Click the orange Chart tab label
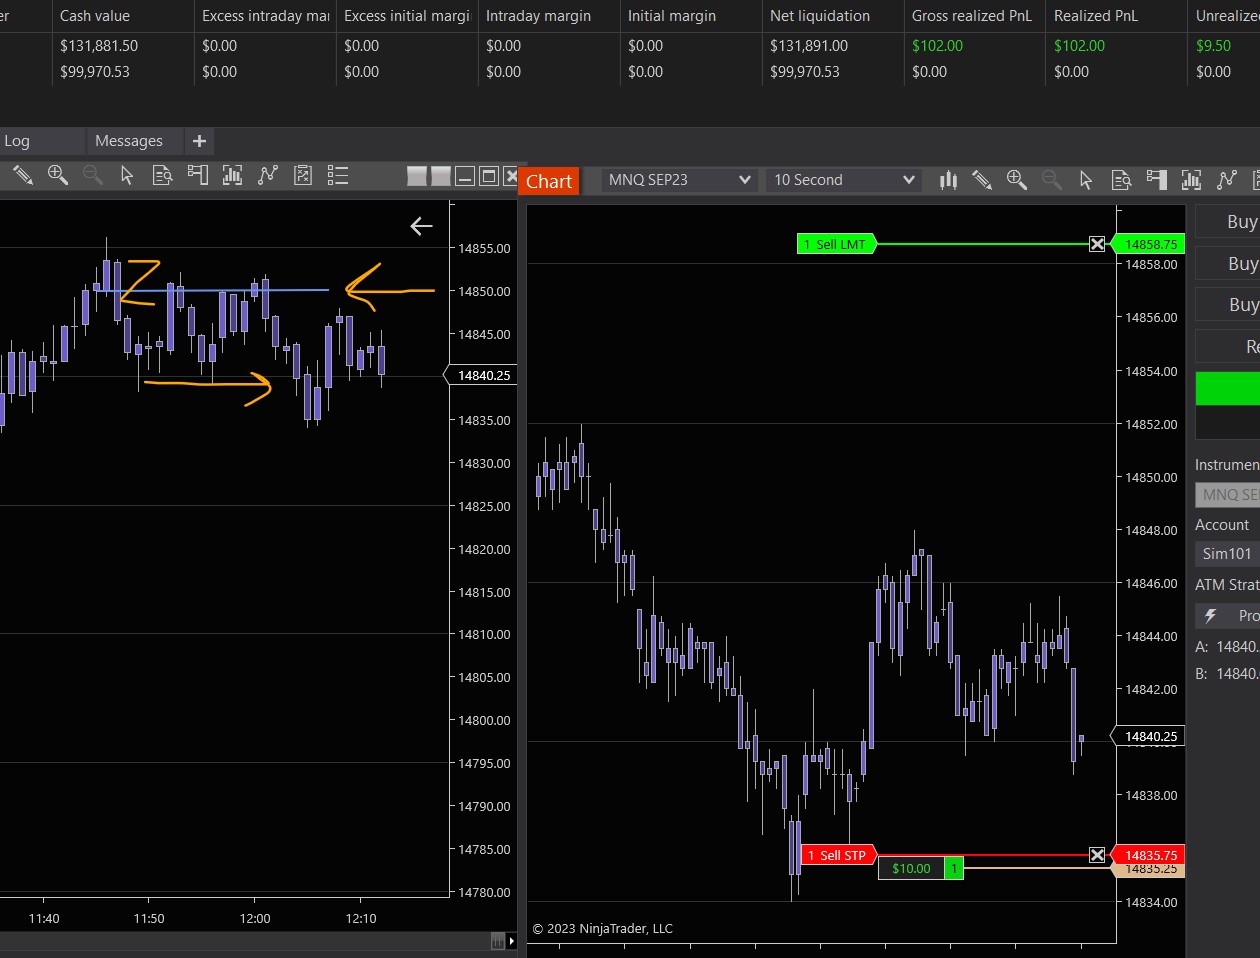Screen dimensions: 1260x958 [549, 181]
